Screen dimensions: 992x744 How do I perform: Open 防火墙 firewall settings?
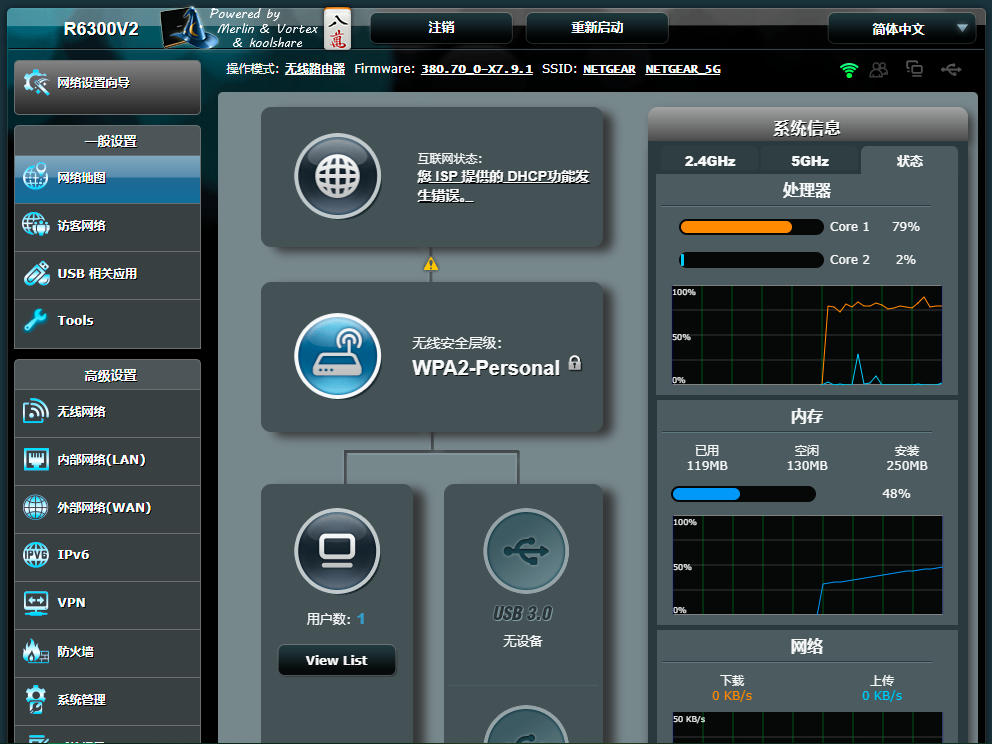[107, 653]
